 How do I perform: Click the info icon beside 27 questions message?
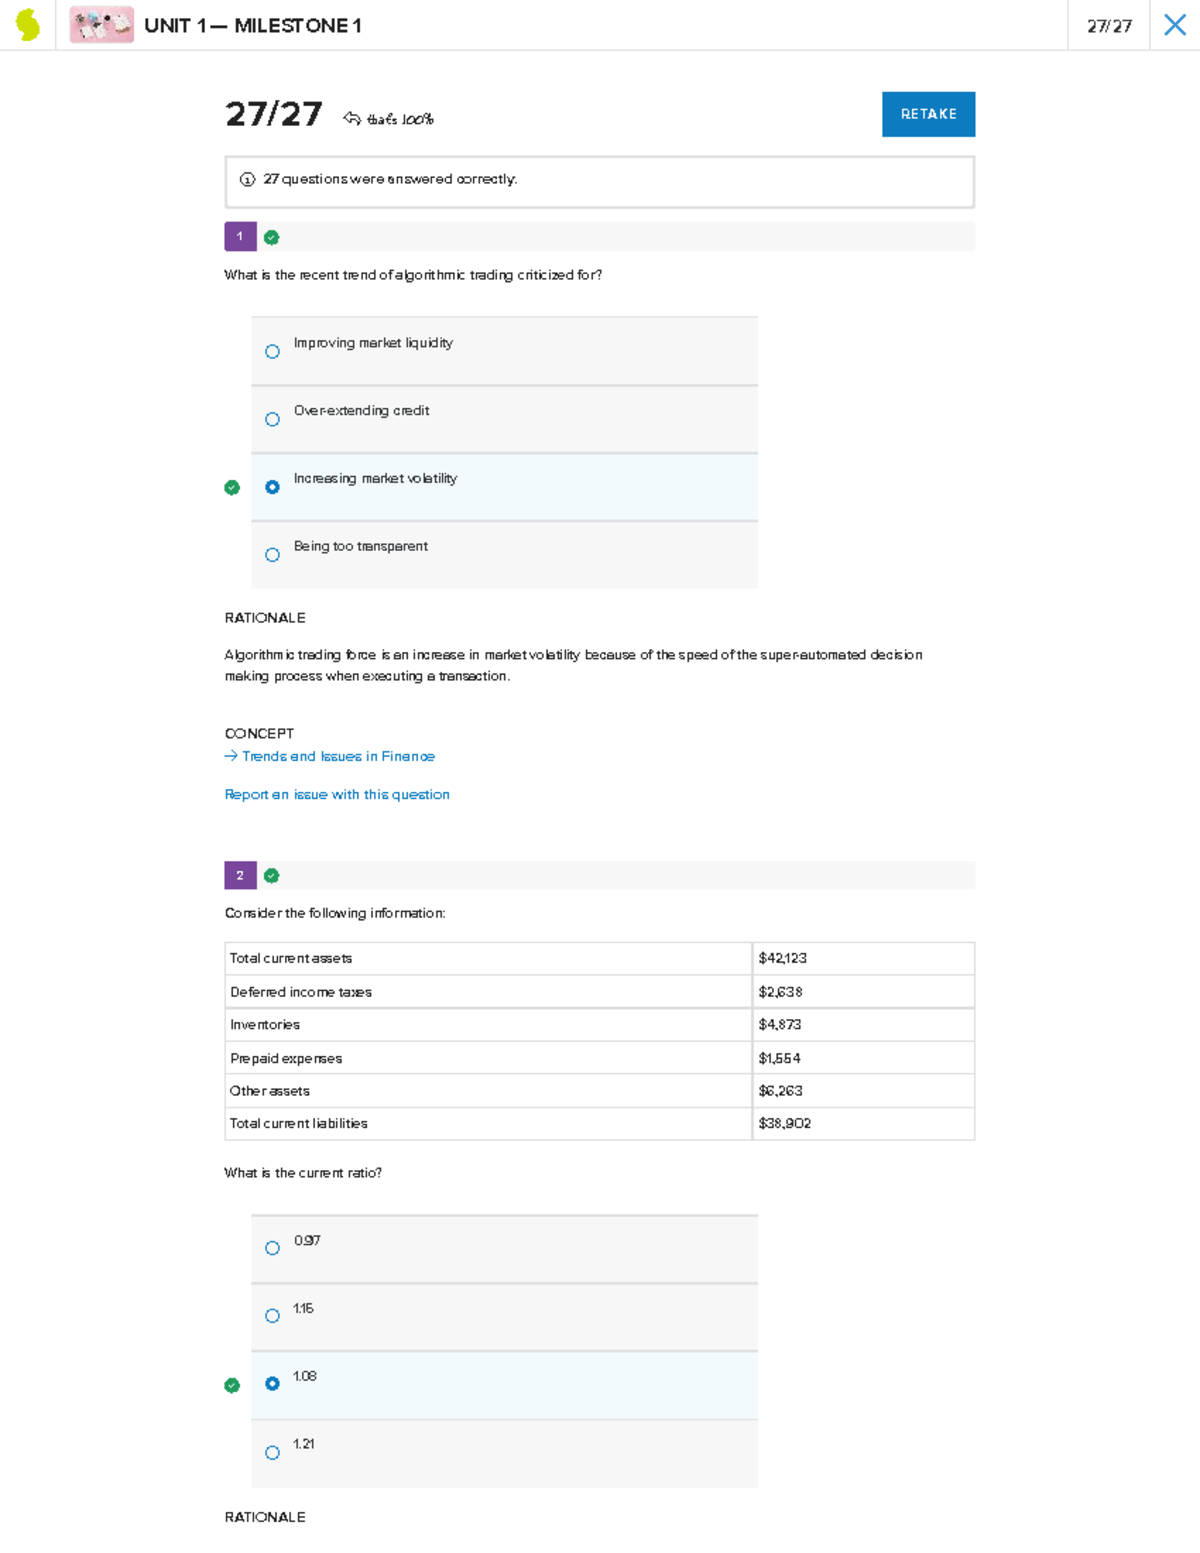click(x=247, y=180)
